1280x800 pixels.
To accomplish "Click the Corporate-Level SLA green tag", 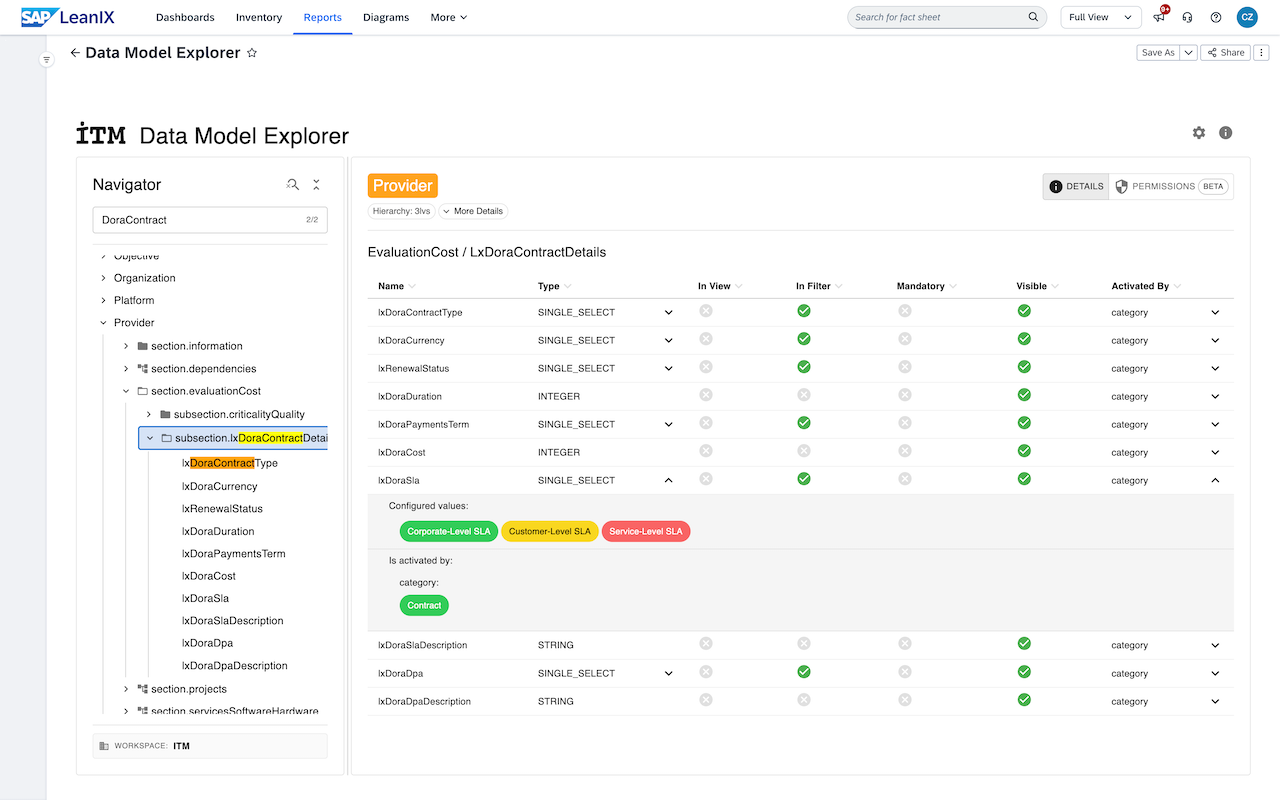I will tap(449, 531).
